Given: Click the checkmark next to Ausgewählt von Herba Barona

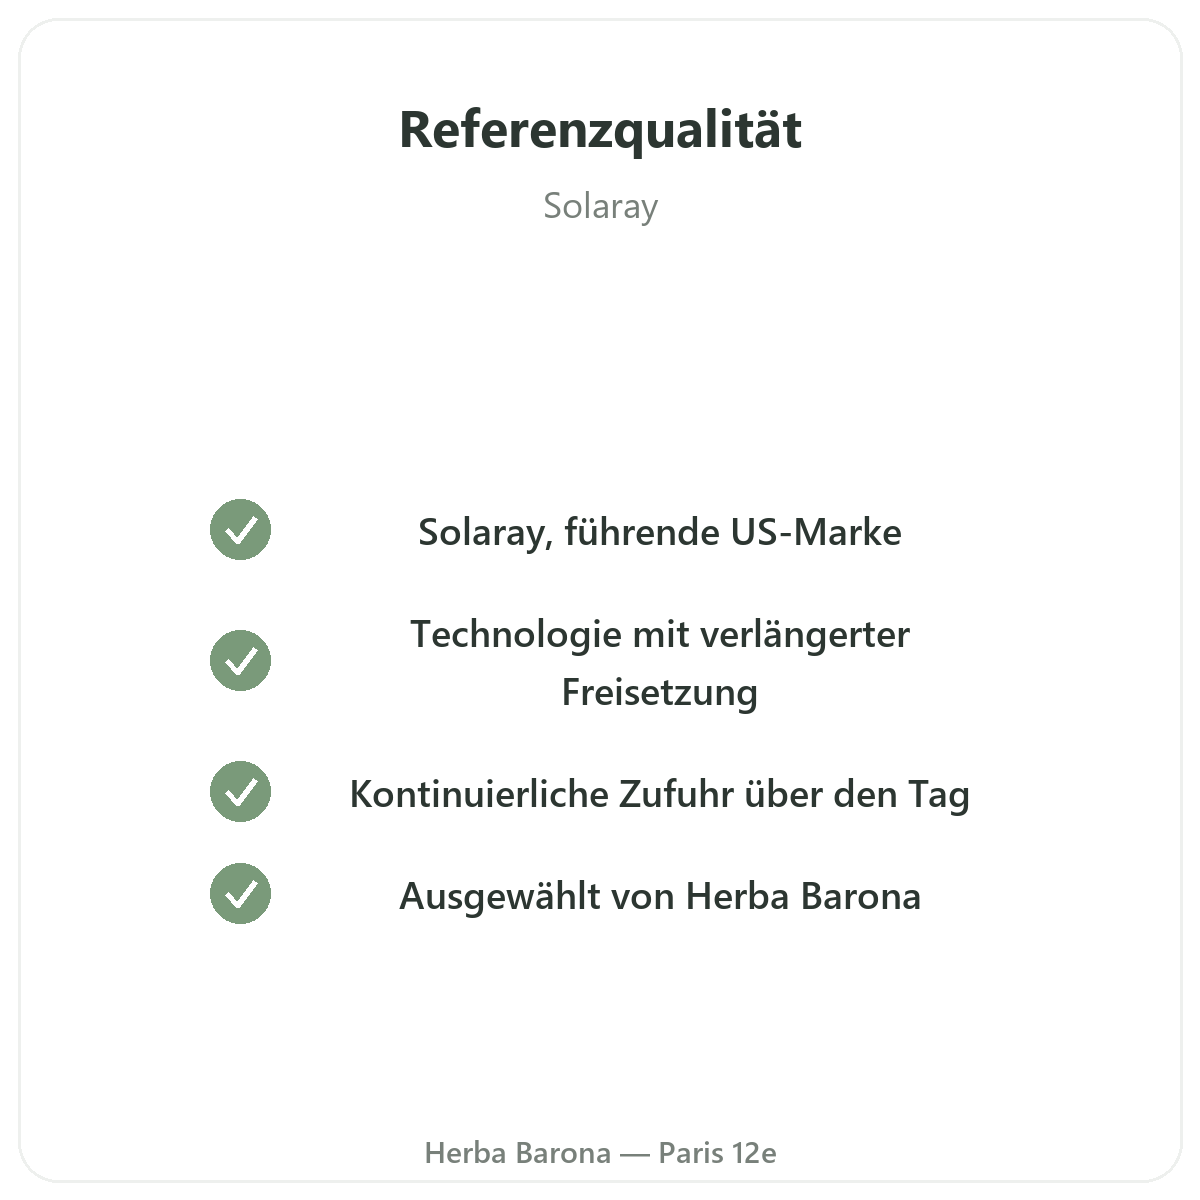Looking at the screenshot, I should 240,893.
